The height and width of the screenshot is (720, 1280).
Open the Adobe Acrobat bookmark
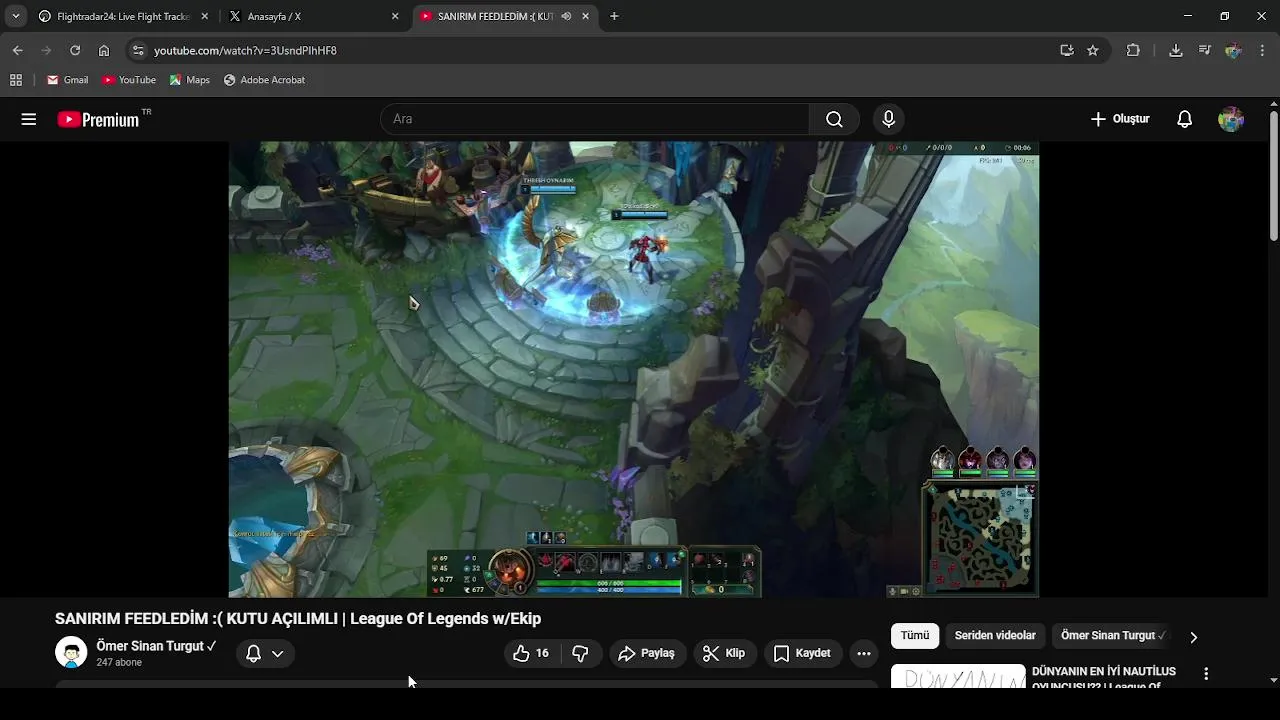click(x=264, y=80)
